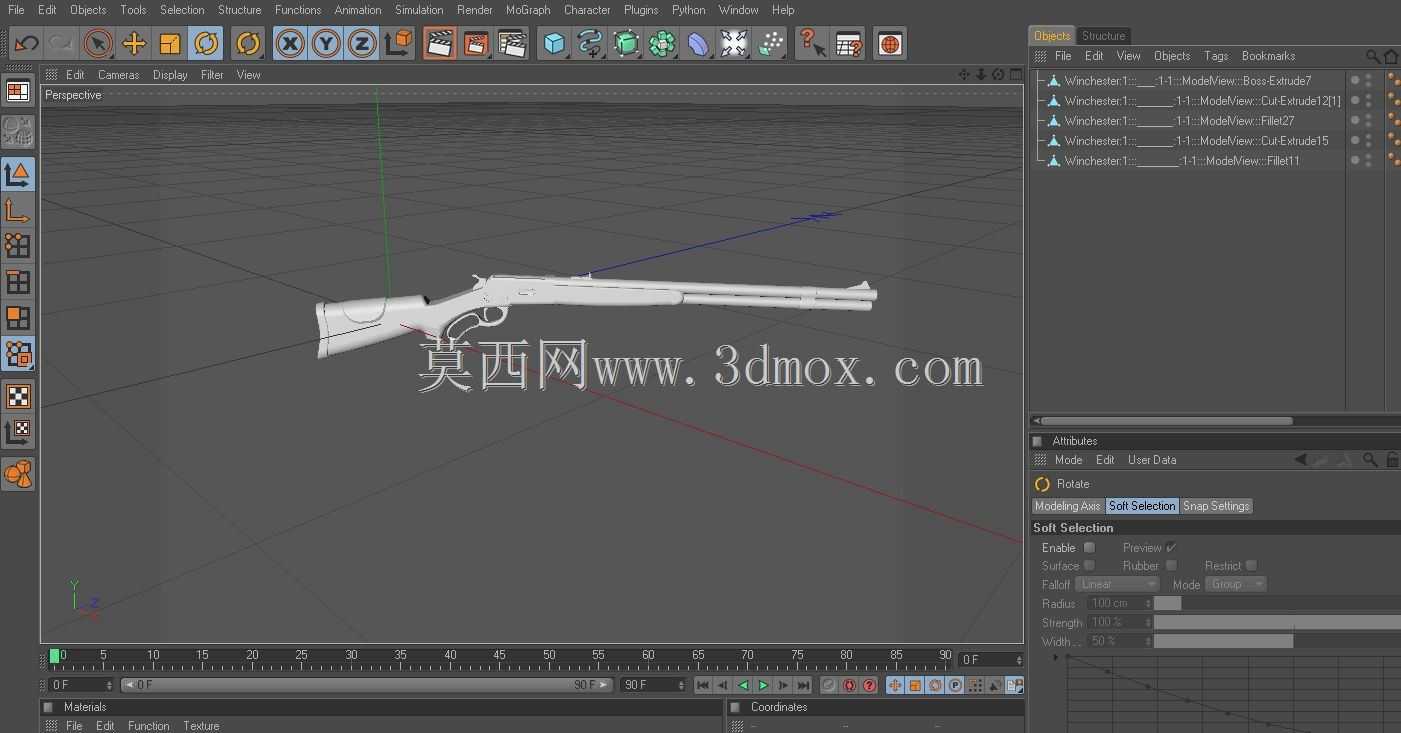The width and height of the screenshot is (1401, 733).
Task: Open the Simulation menu
Action: [x=419, y=10]
